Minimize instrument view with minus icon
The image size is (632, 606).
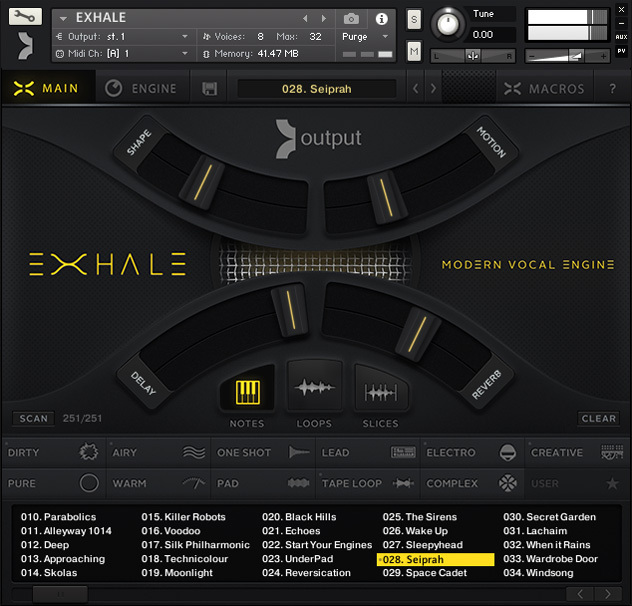pos(621,23)
